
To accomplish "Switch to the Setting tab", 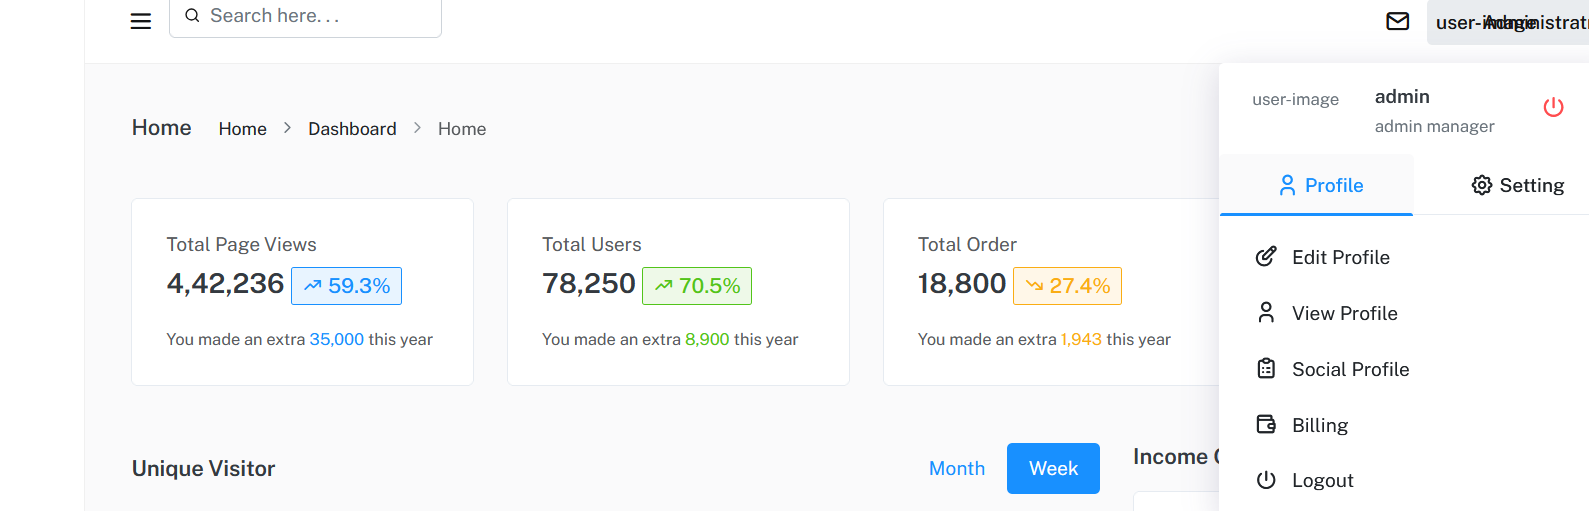I will [x=1516, y=185].
